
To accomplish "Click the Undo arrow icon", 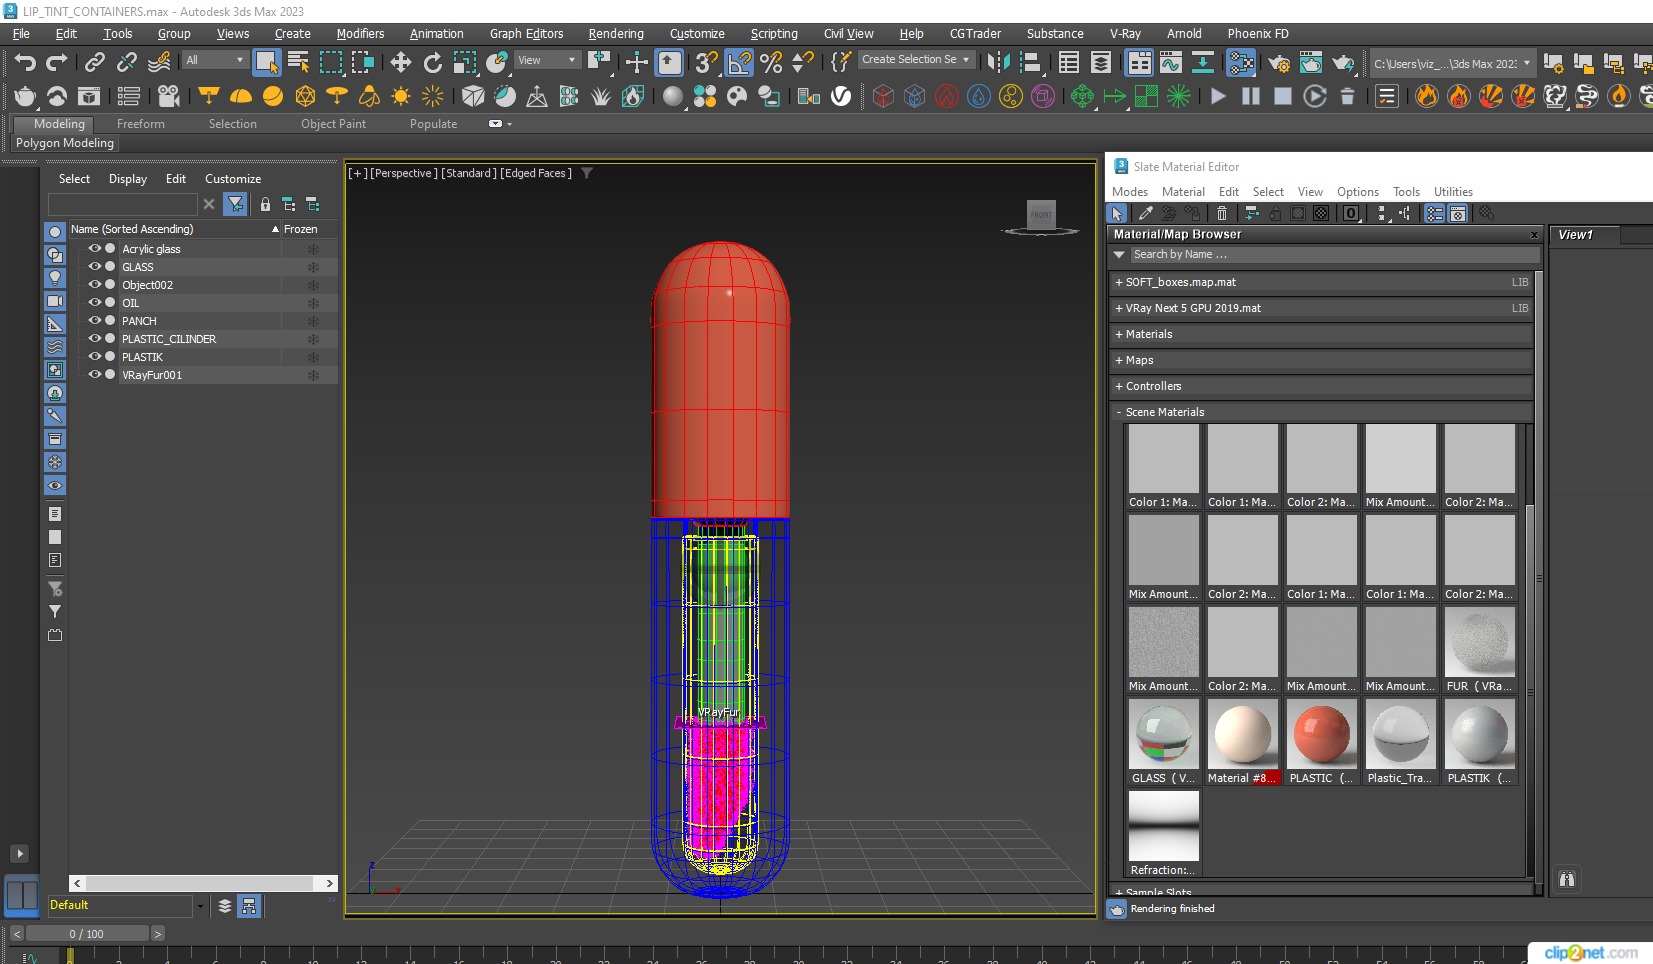I will (x=25, y=62).
